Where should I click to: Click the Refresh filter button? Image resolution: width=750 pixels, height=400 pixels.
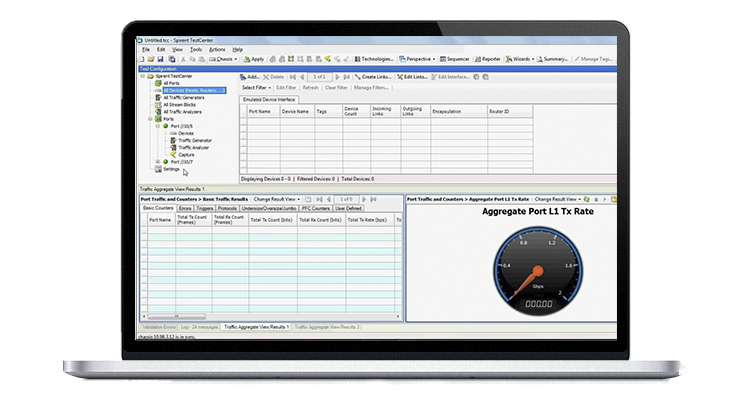click(x=310, y=88)
